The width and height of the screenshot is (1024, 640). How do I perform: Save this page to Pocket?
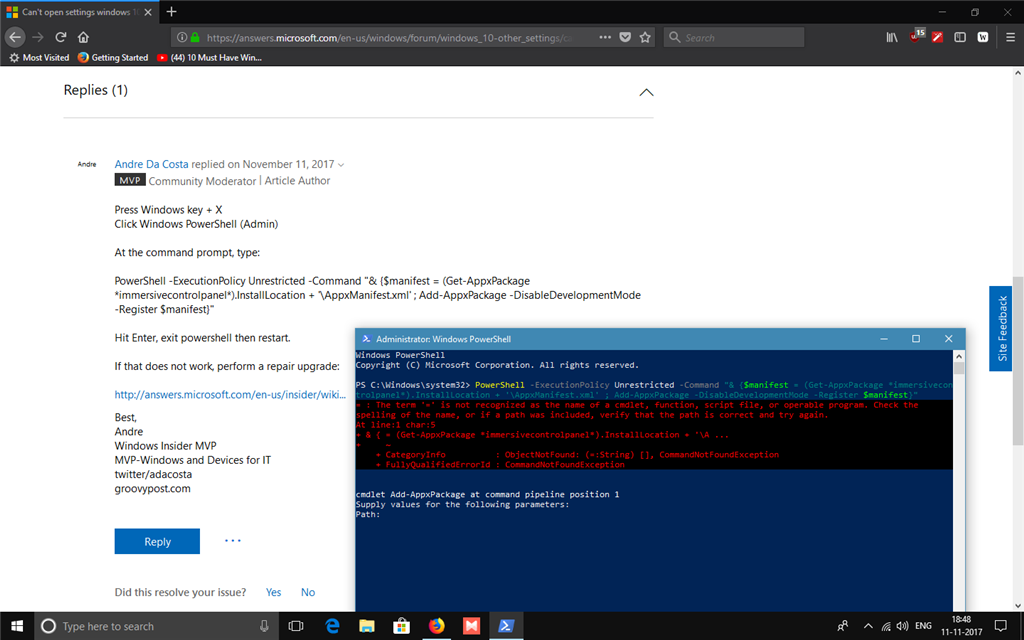click(625, 37)
